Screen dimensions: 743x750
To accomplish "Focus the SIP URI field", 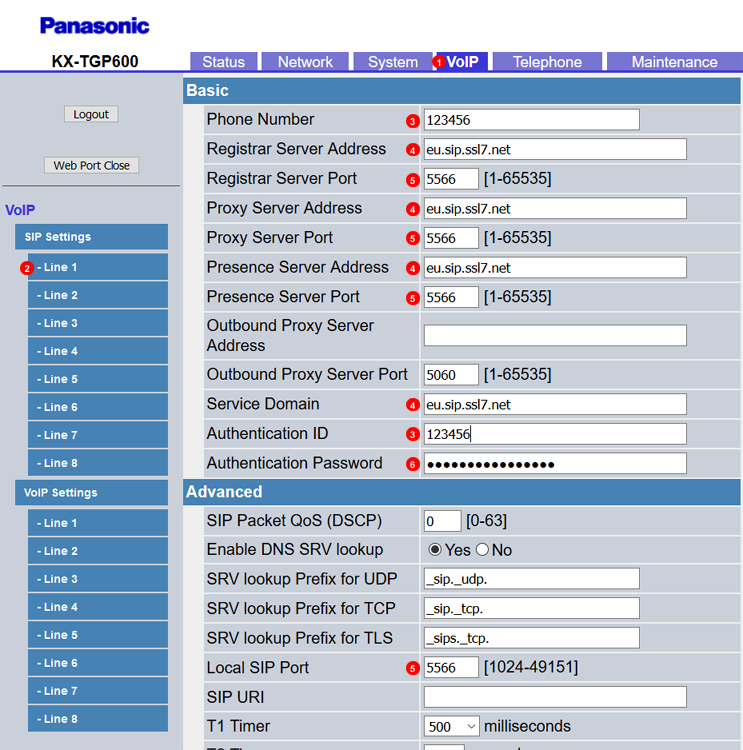I will pyautogui.click(x=555, y=697).
